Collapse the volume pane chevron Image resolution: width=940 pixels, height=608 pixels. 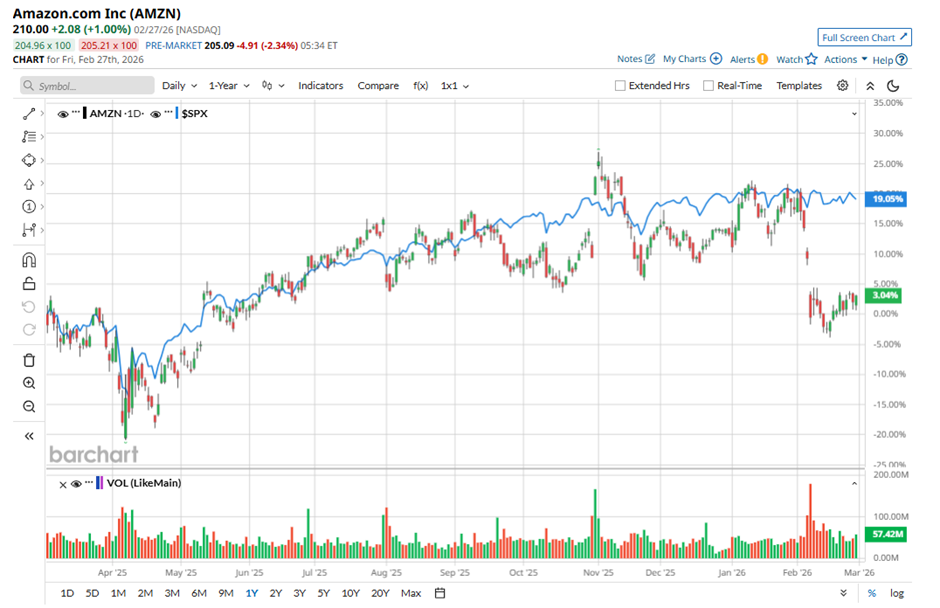coord(854,483)
